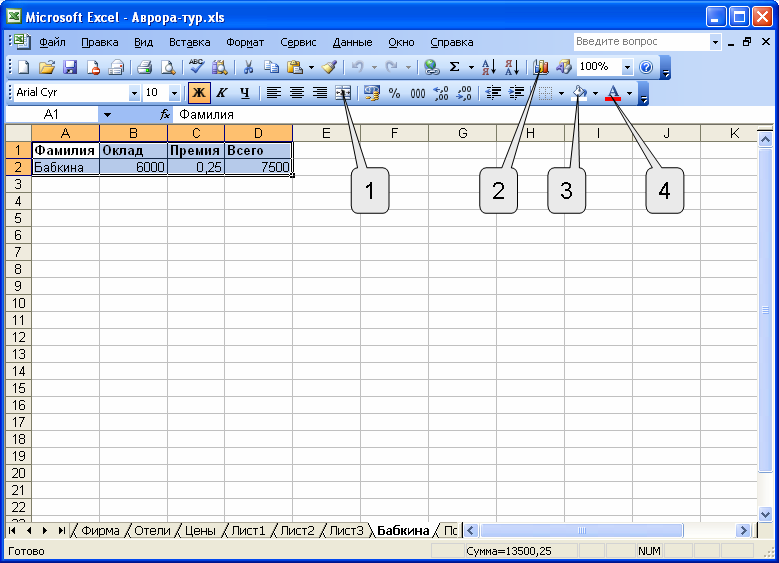Open Help with the question mark icon
The width and height of the screenshot is (779, 563).
(x=646, y=67)
